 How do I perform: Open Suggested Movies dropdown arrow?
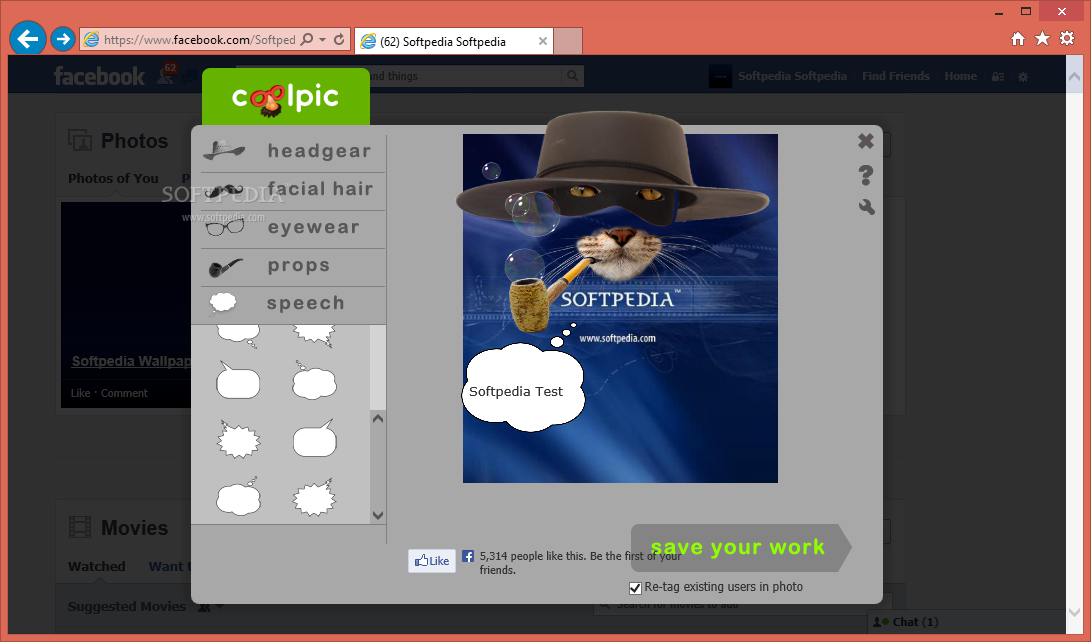[x=219, y=607]
